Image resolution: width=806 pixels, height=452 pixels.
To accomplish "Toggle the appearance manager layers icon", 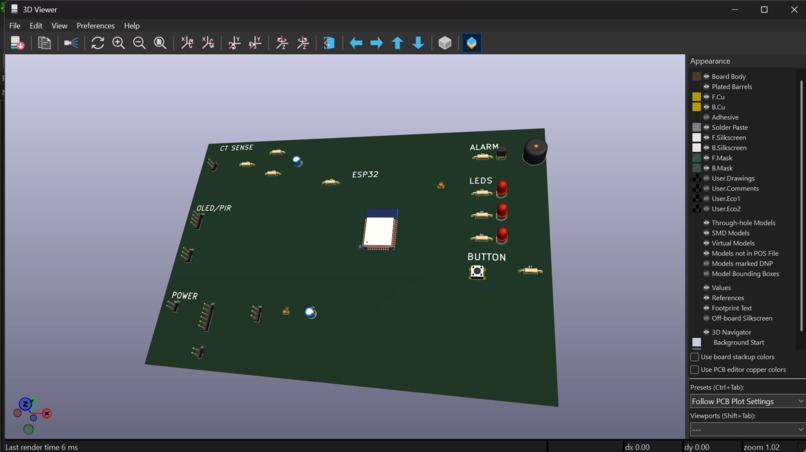I will coord(471,43).
